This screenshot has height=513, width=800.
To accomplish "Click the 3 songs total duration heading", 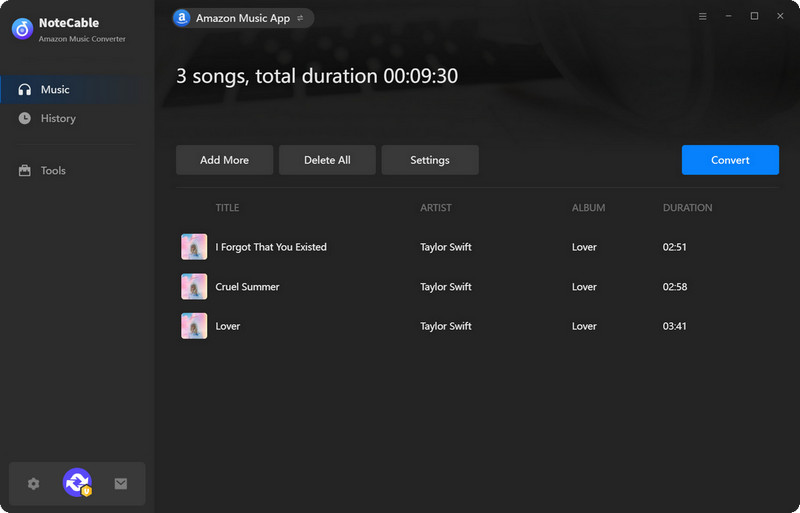I will coord(317,76).
